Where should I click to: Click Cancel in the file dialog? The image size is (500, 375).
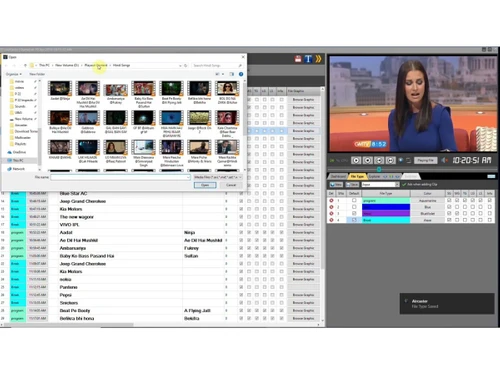[231, 185]
